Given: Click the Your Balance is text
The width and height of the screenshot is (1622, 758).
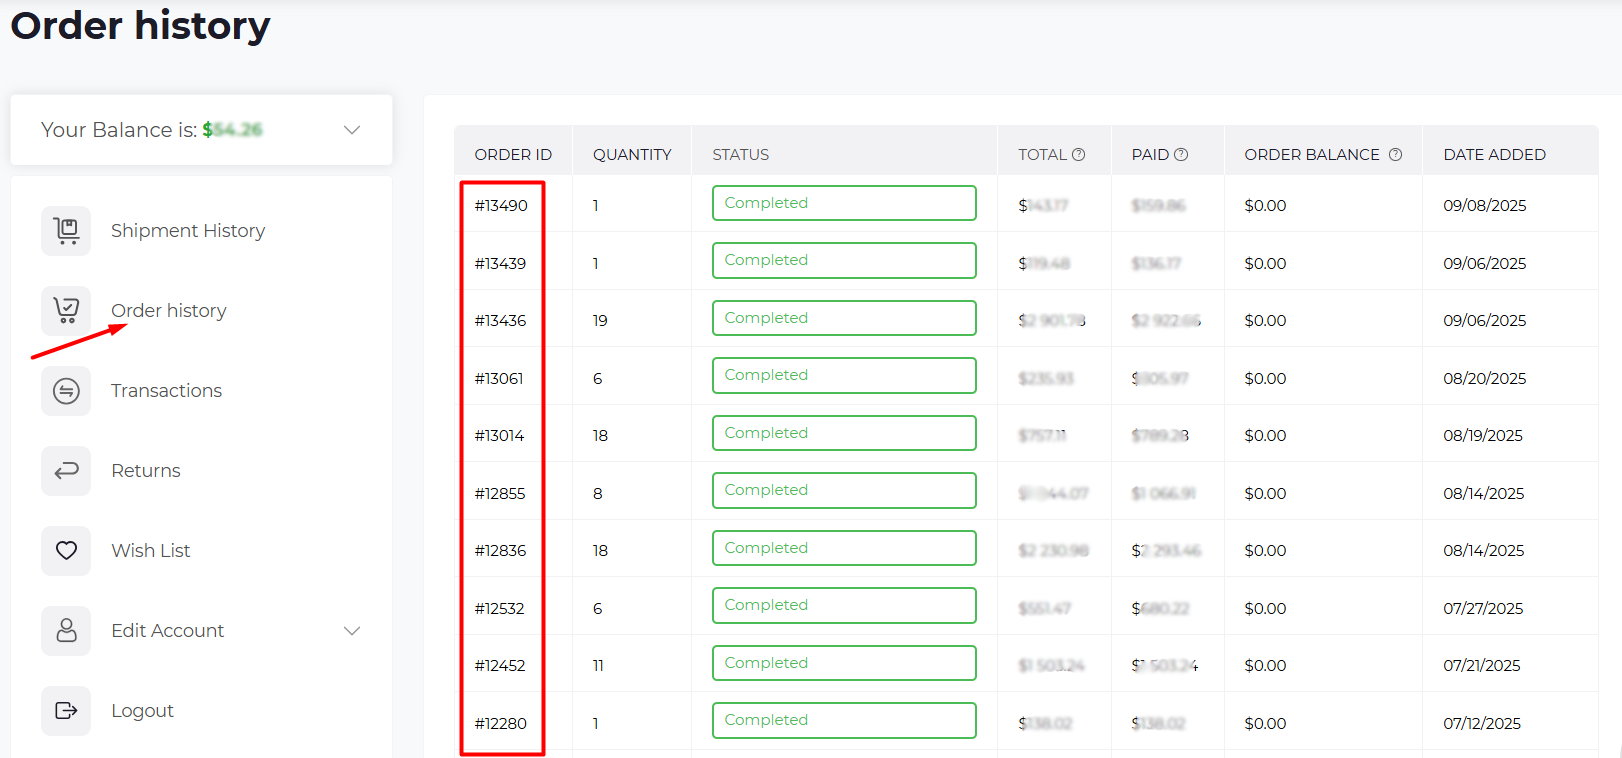Looking at the screenshot, I should 119,130.
